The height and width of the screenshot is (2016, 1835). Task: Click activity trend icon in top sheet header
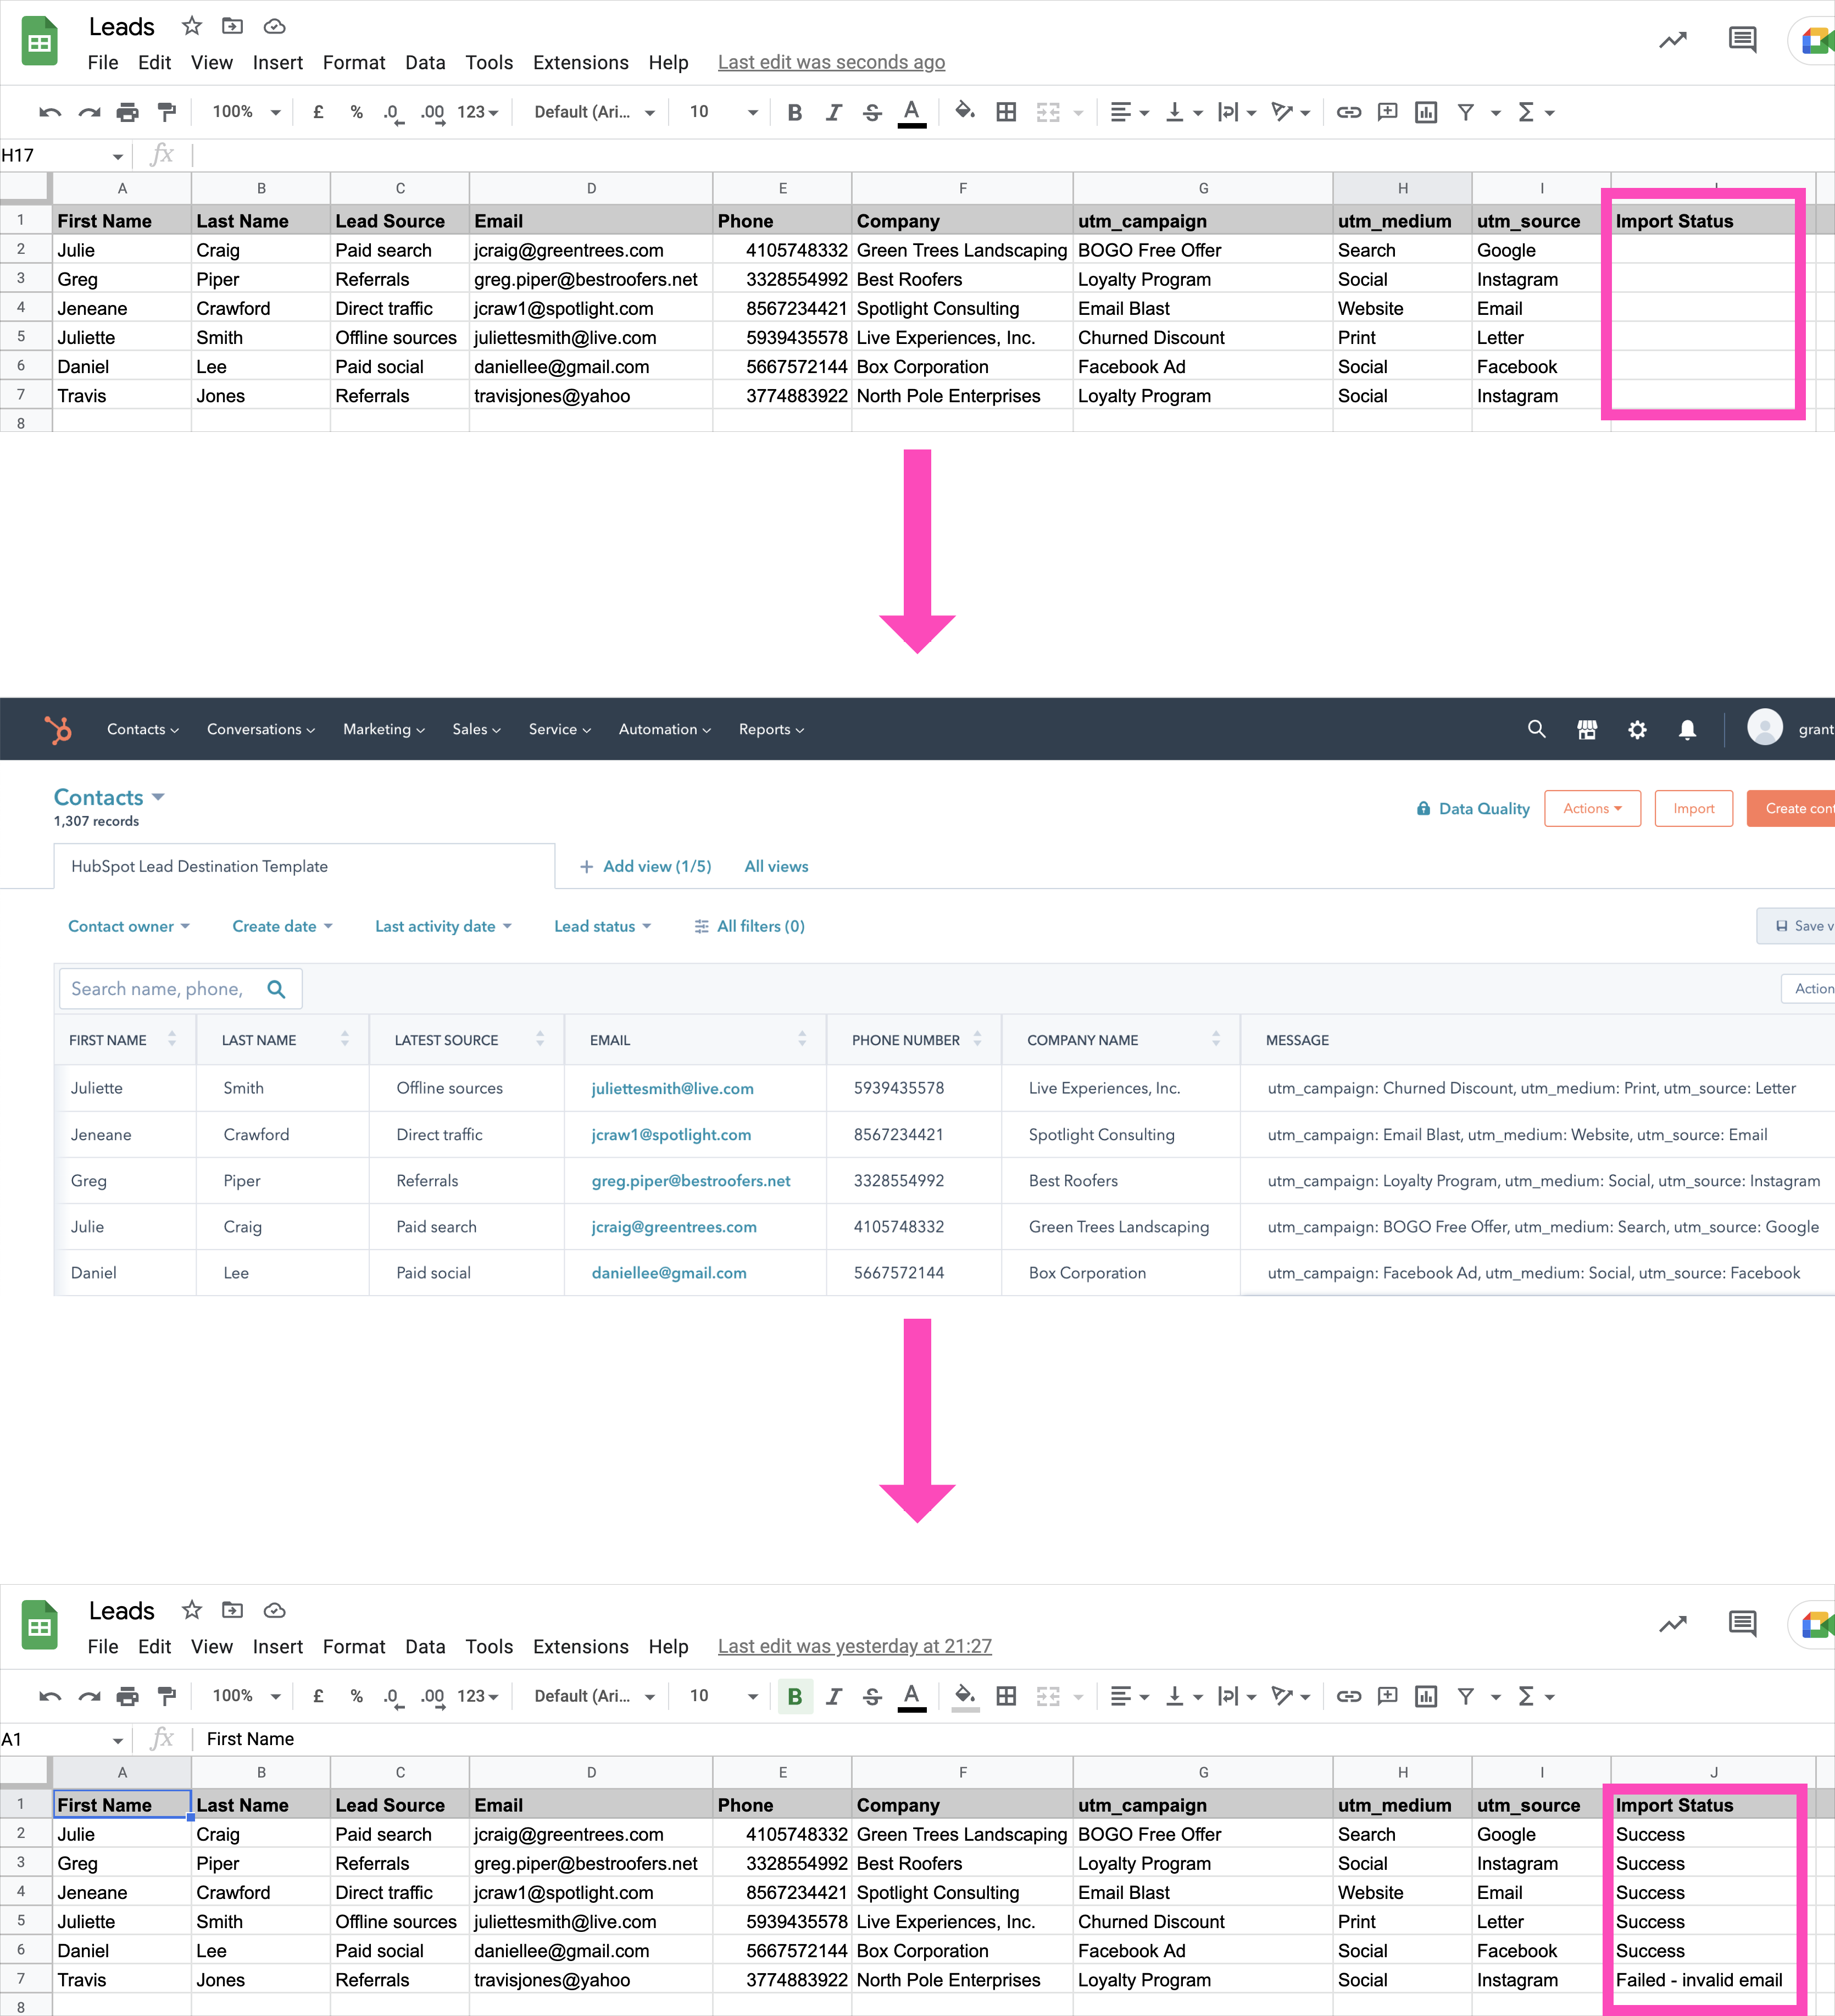coord(1673,40)
